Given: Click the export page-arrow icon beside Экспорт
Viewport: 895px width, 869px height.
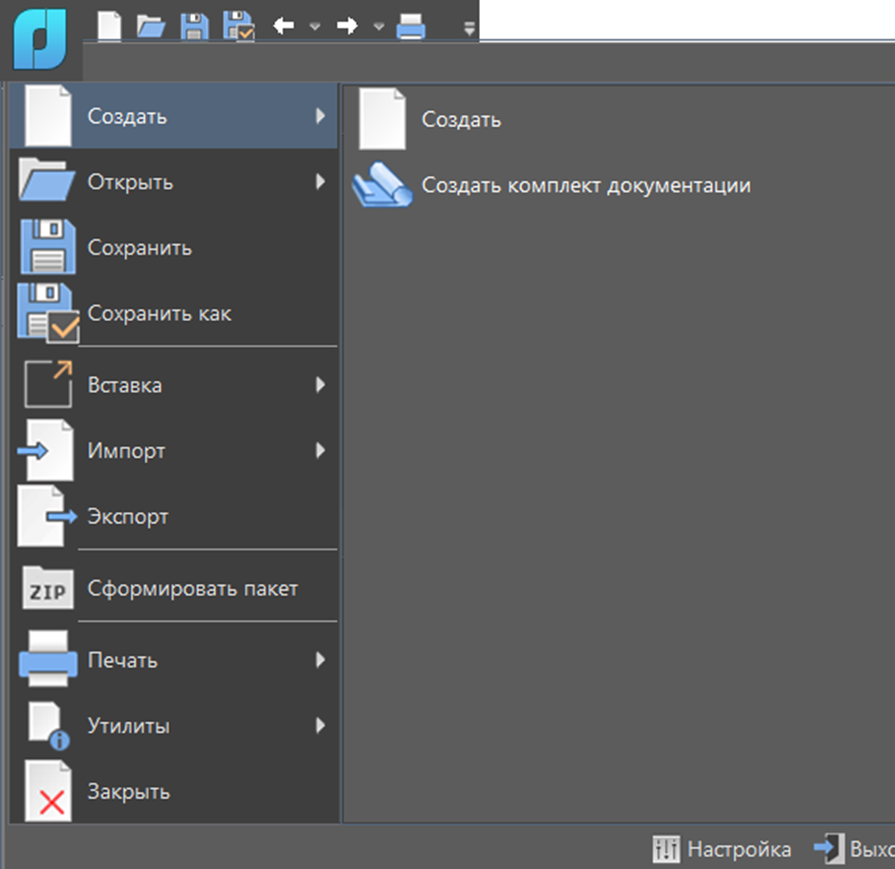Looking at the screenshot, I should pos(47,516).
